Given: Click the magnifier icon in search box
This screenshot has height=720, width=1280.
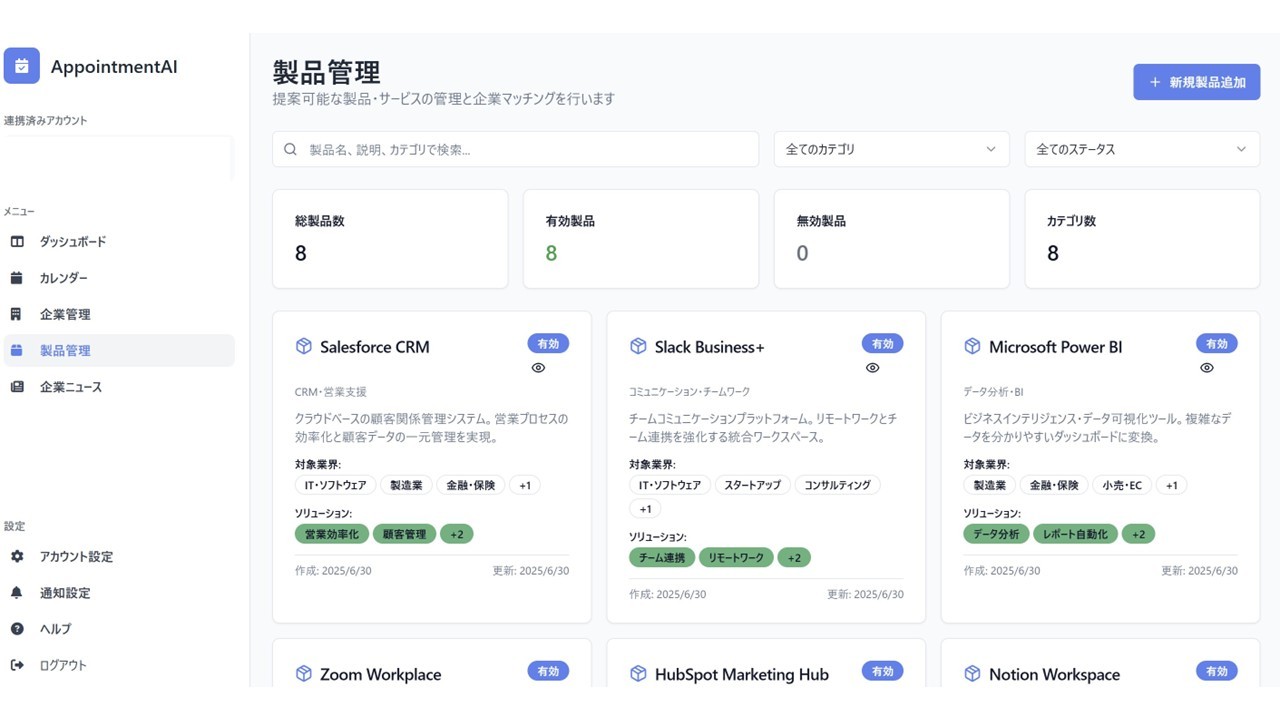Looking at the screenshot, I should coord(291,149).
